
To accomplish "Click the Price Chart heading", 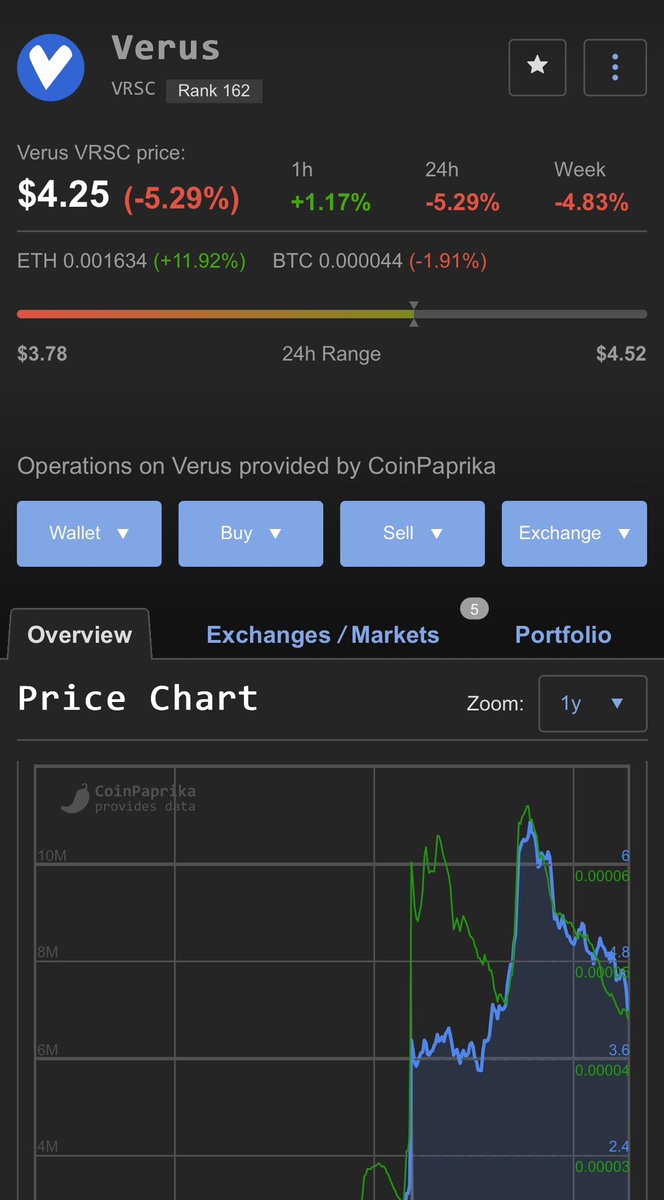I will (x=138, y=697).
